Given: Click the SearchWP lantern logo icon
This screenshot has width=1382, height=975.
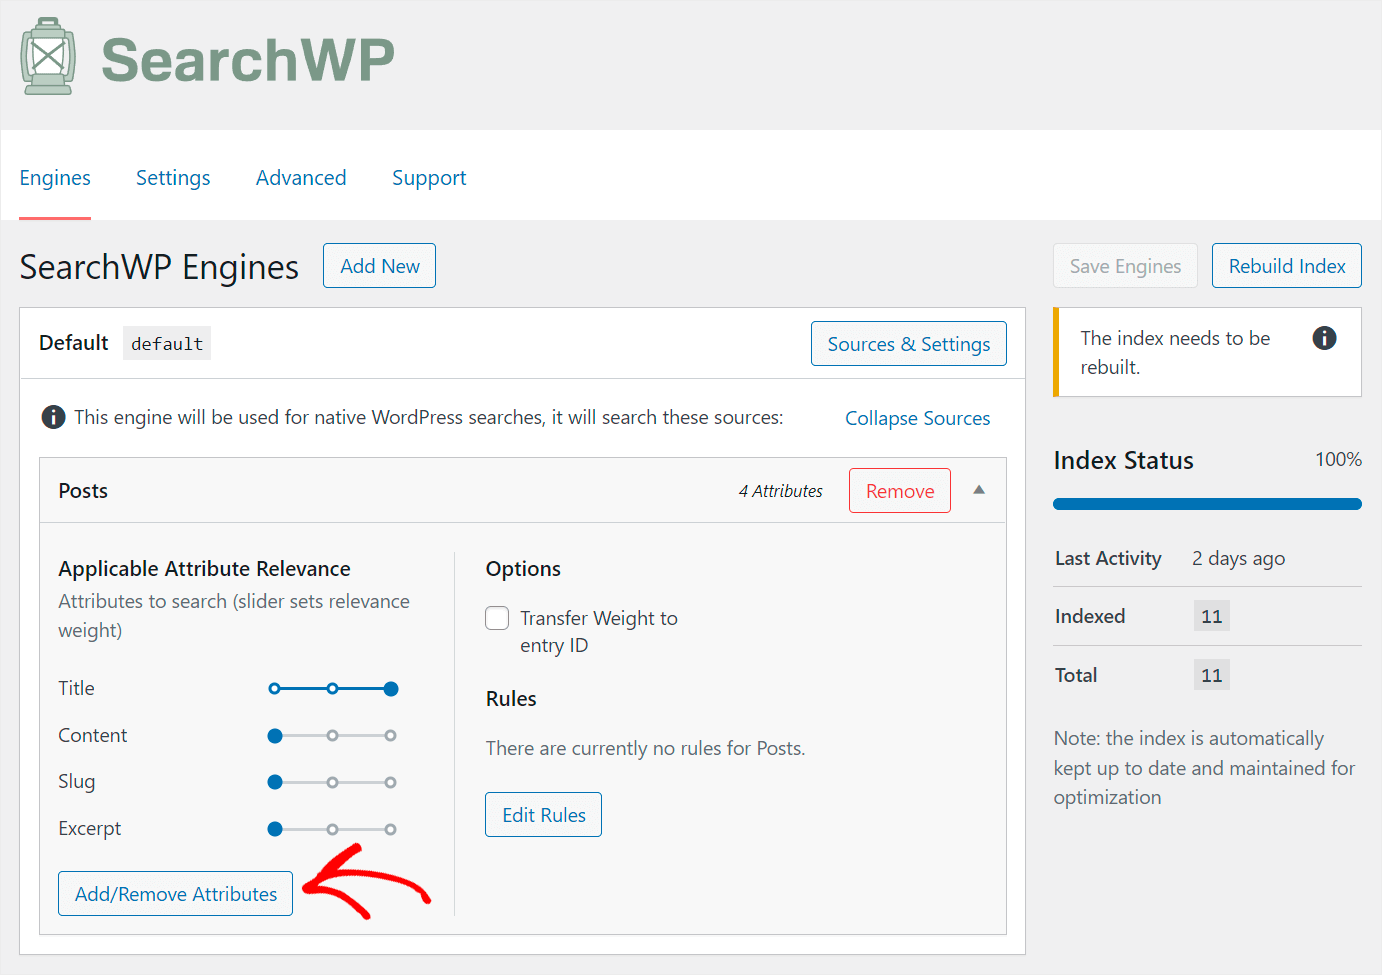Looking at the screenshot, I should point(48,57).
